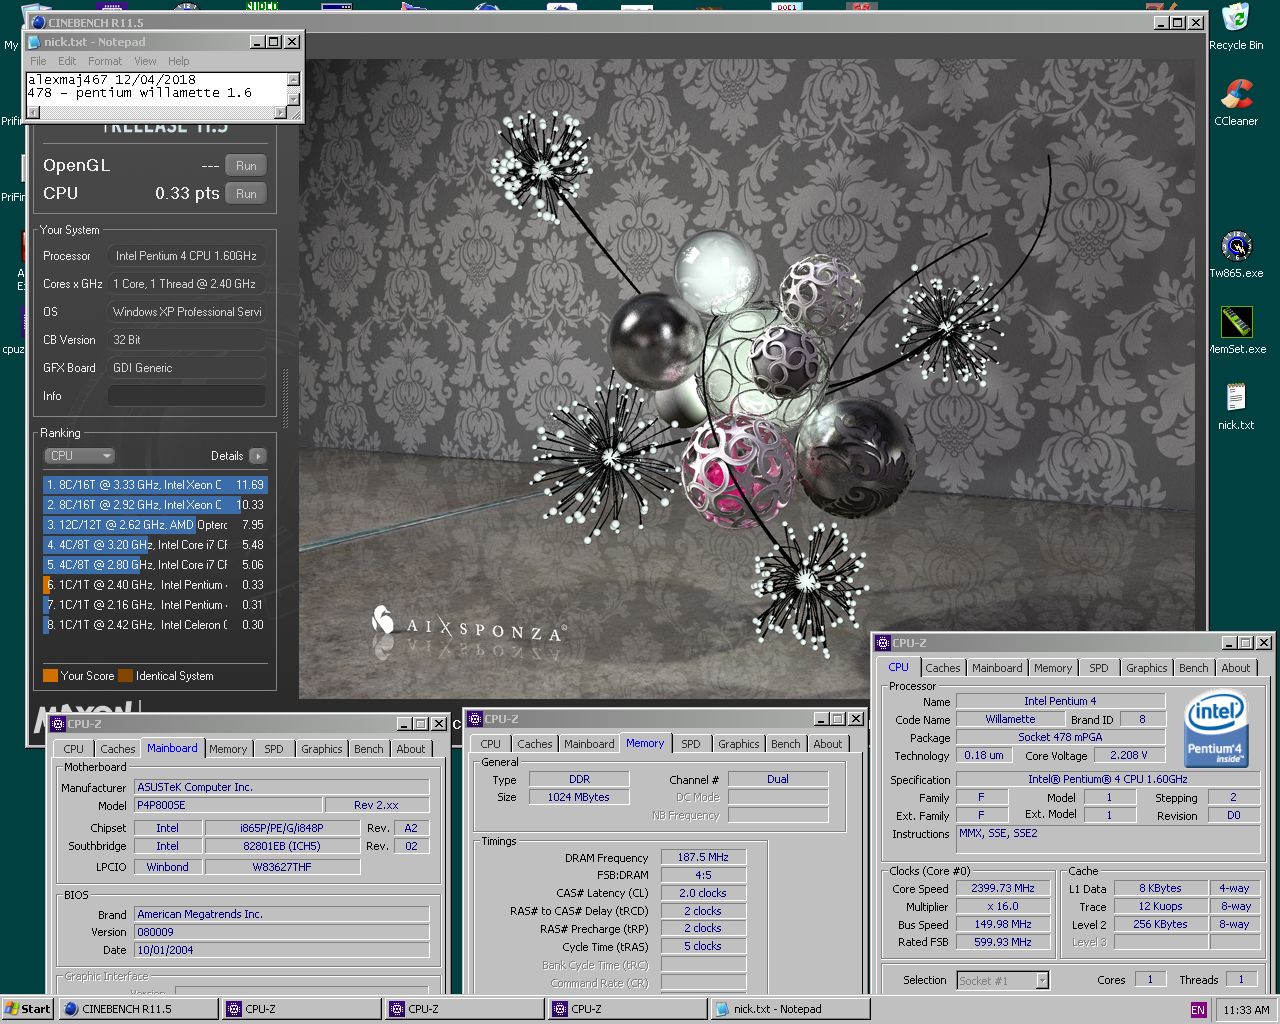Switch to Bench tab in CPU-Z CPU window

click(x=1194, y=668)
